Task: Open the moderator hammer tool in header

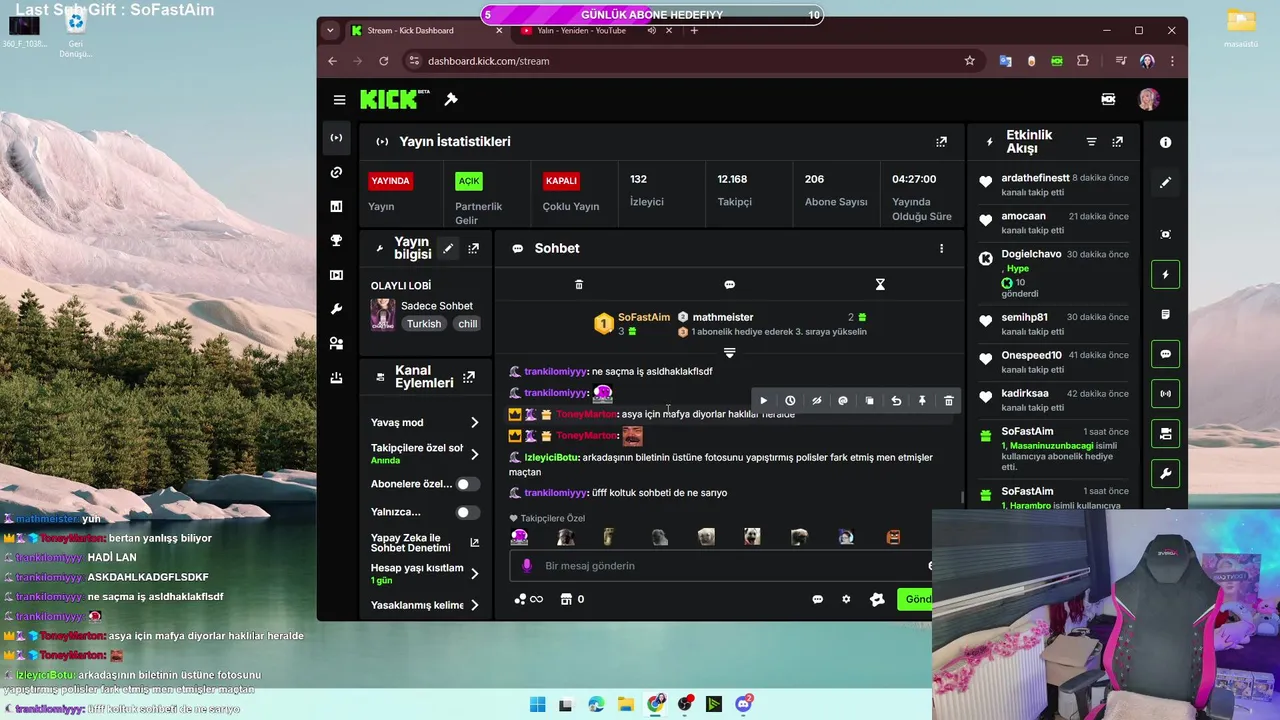Action: [451, 100]
